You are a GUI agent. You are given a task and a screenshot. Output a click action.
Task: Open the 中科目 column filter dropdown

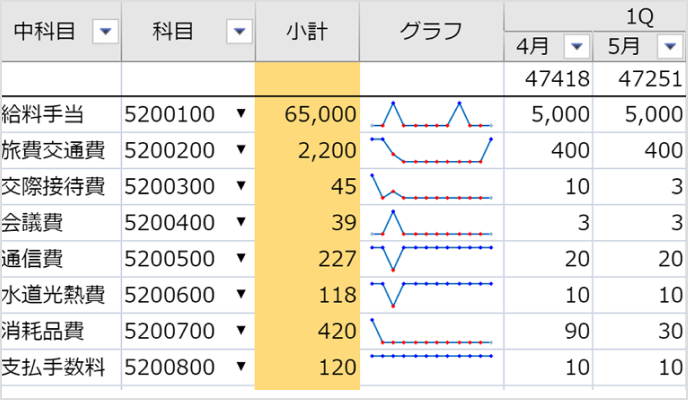coord(105,31)
